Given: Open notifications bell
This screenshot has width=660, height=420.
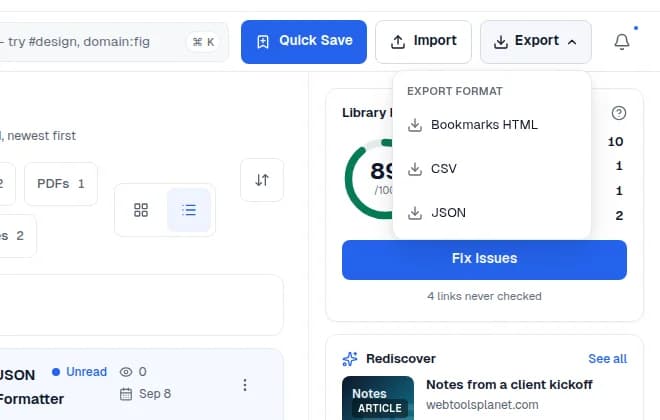Looking at the screenshot, I should point(622,42).
